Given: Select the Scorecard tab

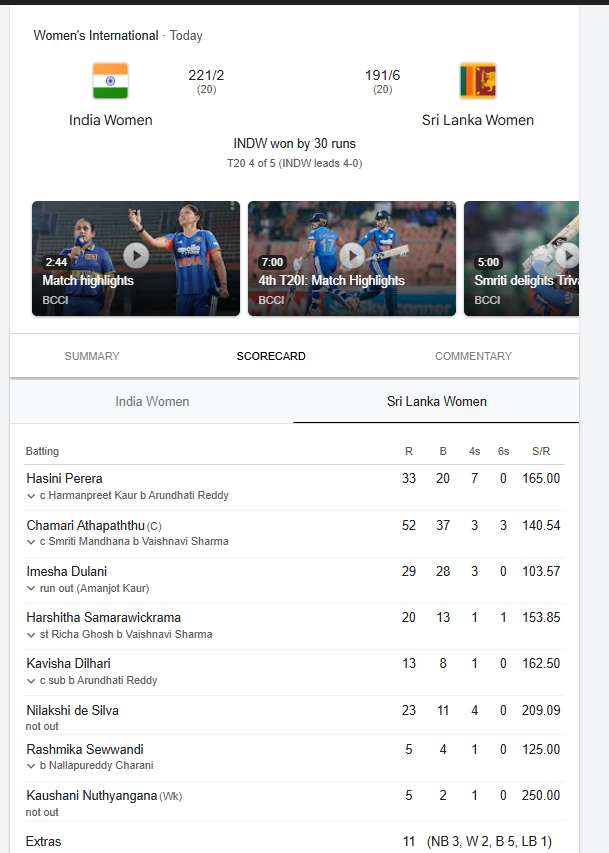Looking at the screenshot, I should [271, 356].
